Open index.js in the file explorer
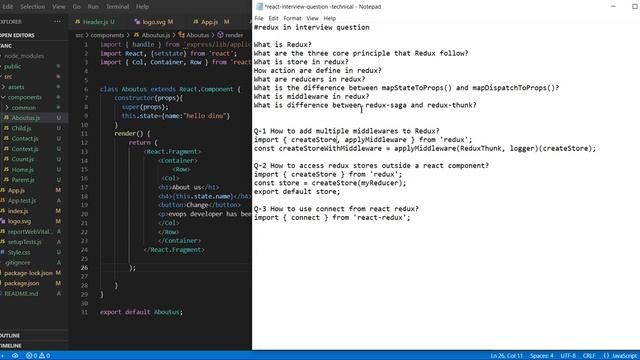Viewport: 640px width, 360px height. click(18, 211)
